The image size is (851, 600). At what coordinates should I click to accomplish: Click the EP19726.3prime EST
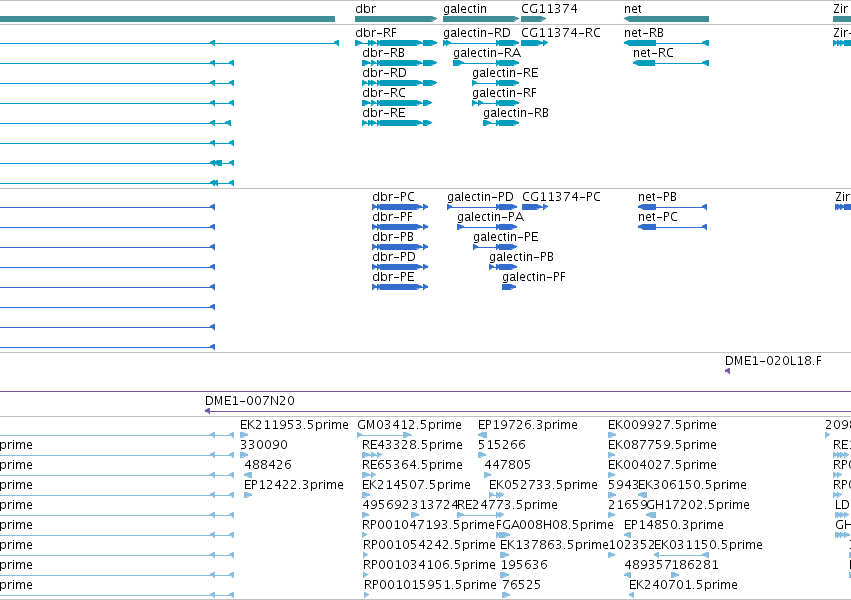482,435
